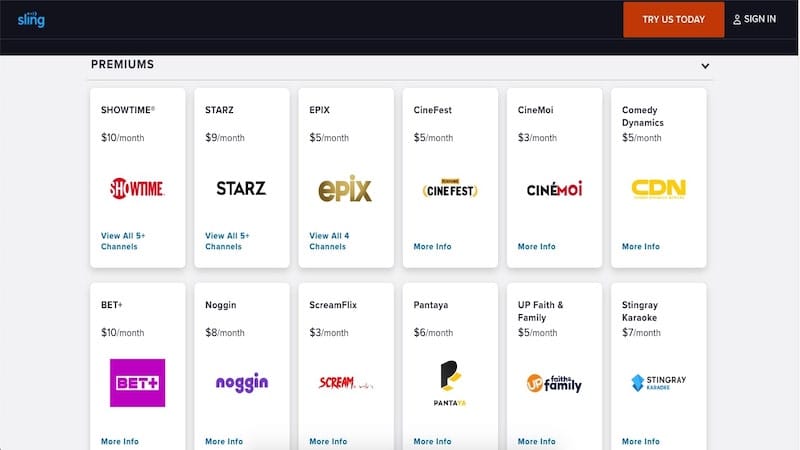Click the STARZ card title
This screenshot has height=450, width=800.
(219, 110)
